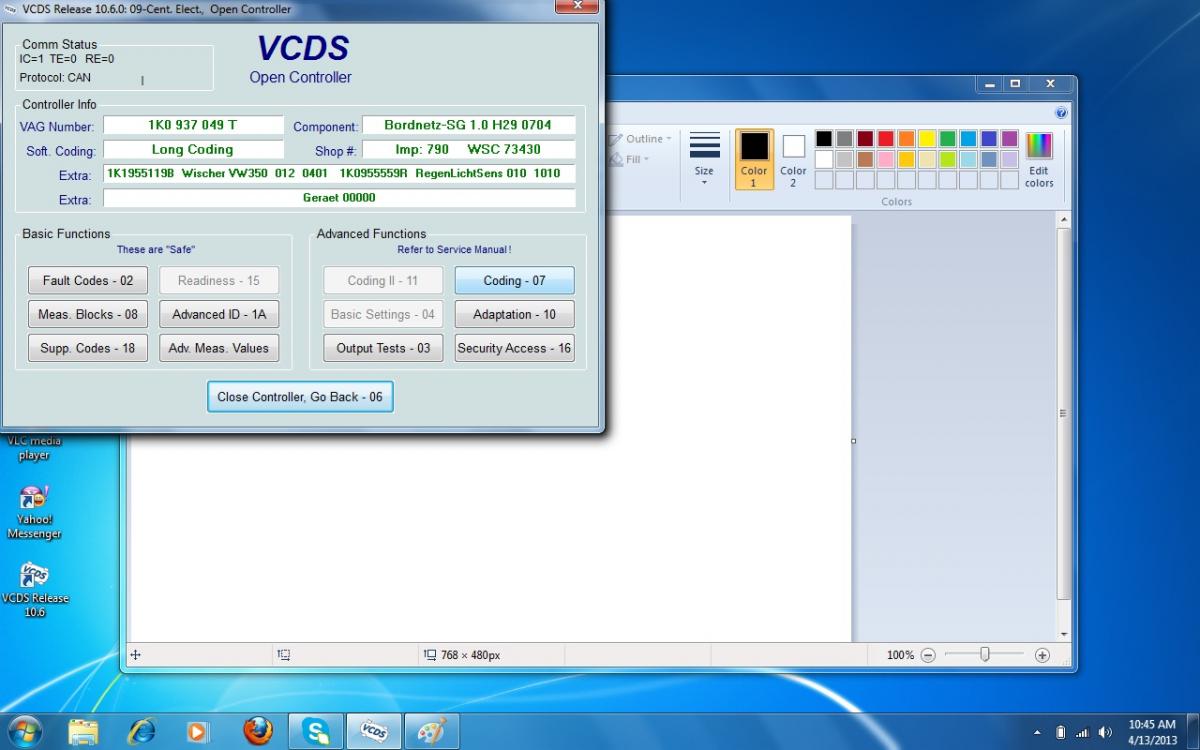1200x750 pixels.
Task: Click first Extra field with Wischer text
Action: pyautogui.click(x=339, y=174)
